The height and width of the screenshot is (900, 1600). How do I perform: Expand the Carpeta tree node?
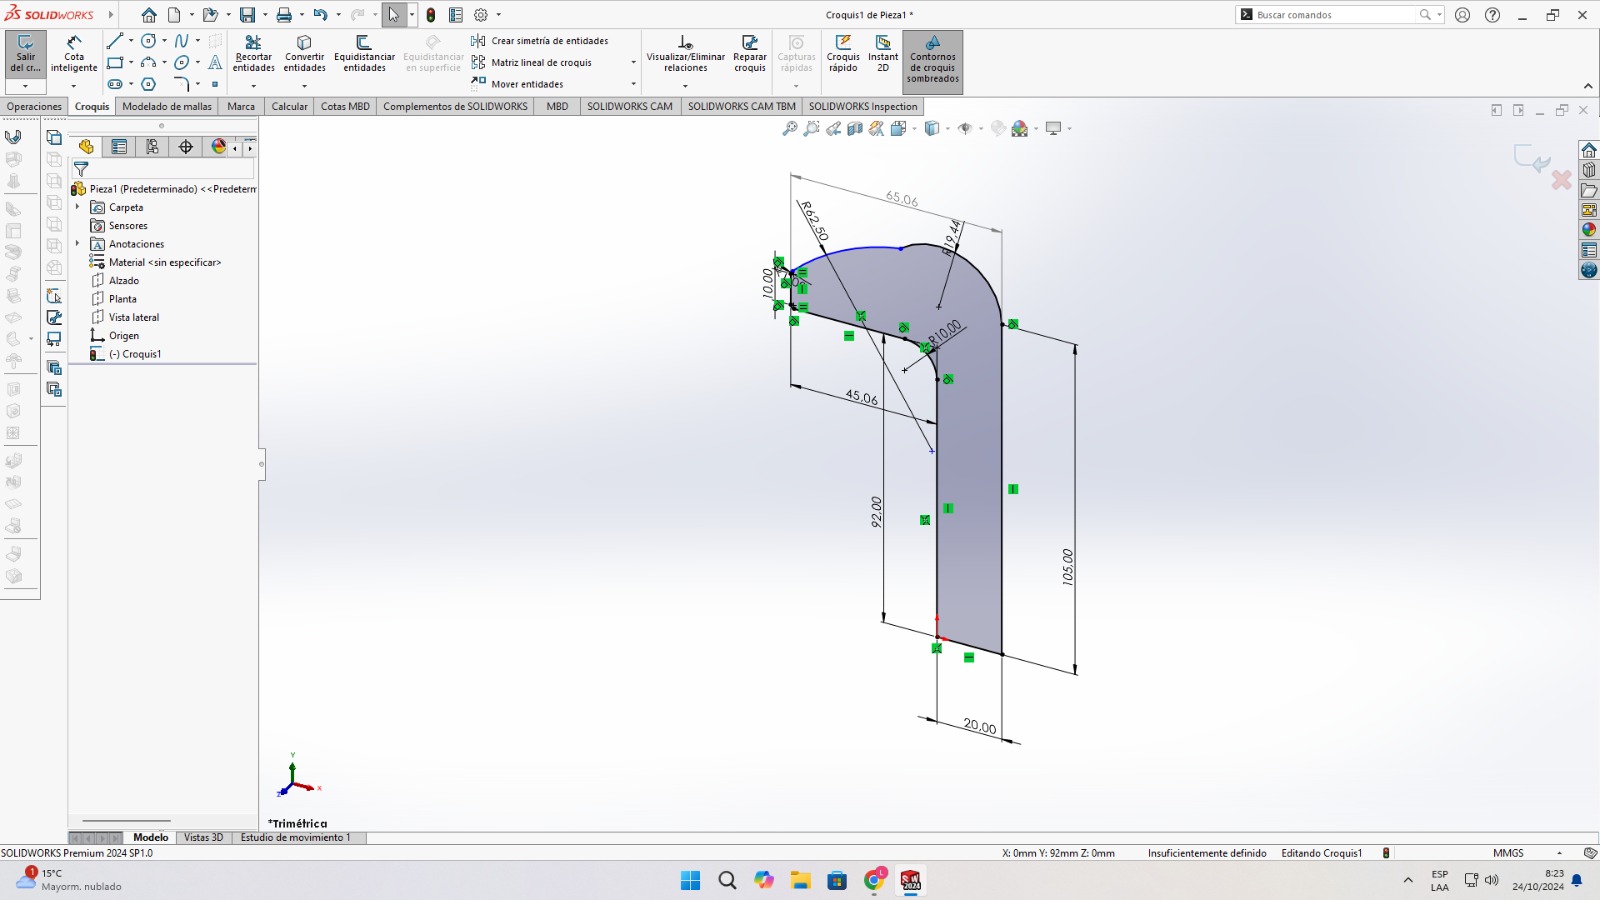78,207
